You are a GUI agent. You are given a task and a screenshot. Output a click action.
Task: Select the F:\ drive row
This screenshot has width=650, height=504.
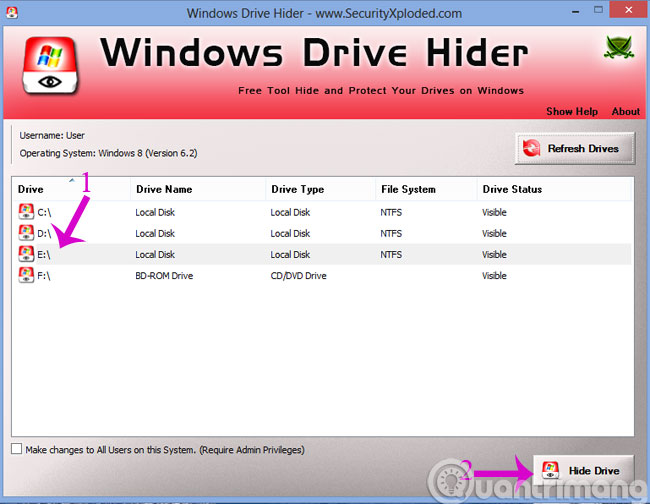click(322, 276)
